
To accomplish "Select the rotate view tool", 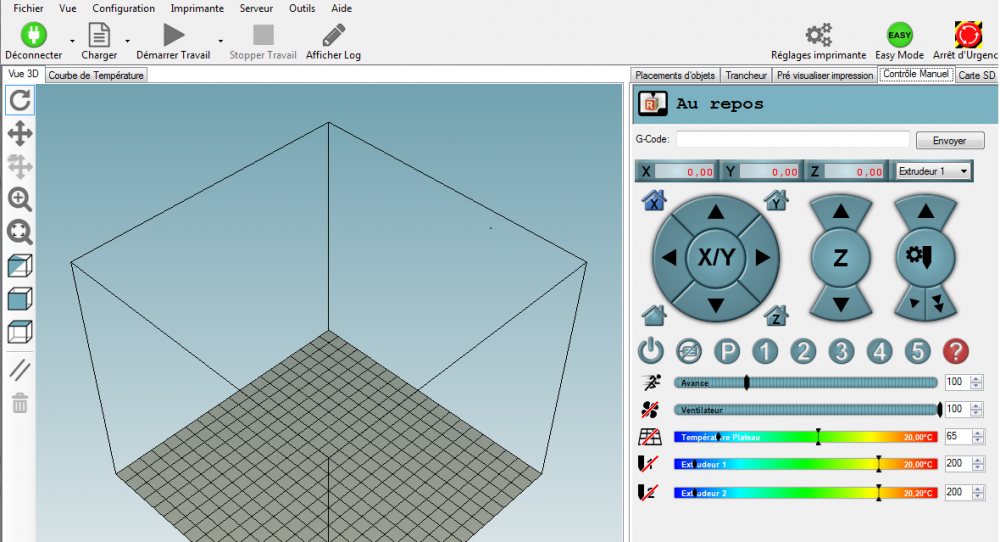I will (20, 101).
